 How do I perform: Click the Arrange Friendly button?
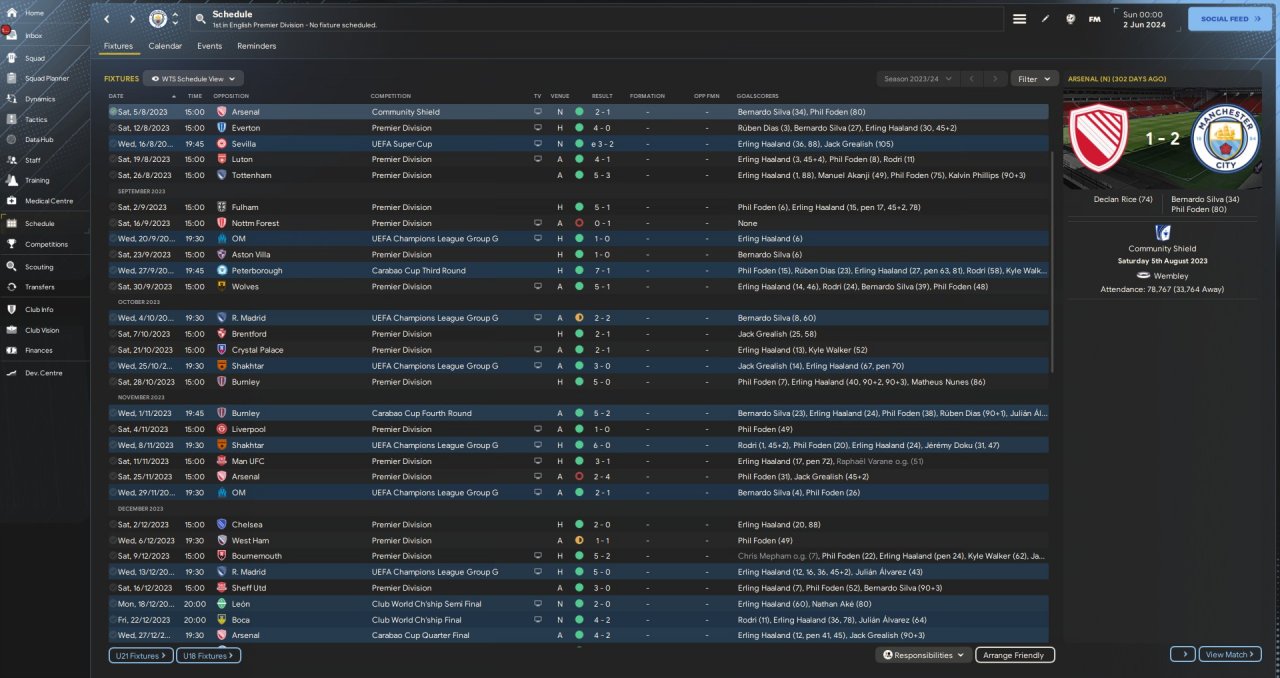[x=1014, y=655]
